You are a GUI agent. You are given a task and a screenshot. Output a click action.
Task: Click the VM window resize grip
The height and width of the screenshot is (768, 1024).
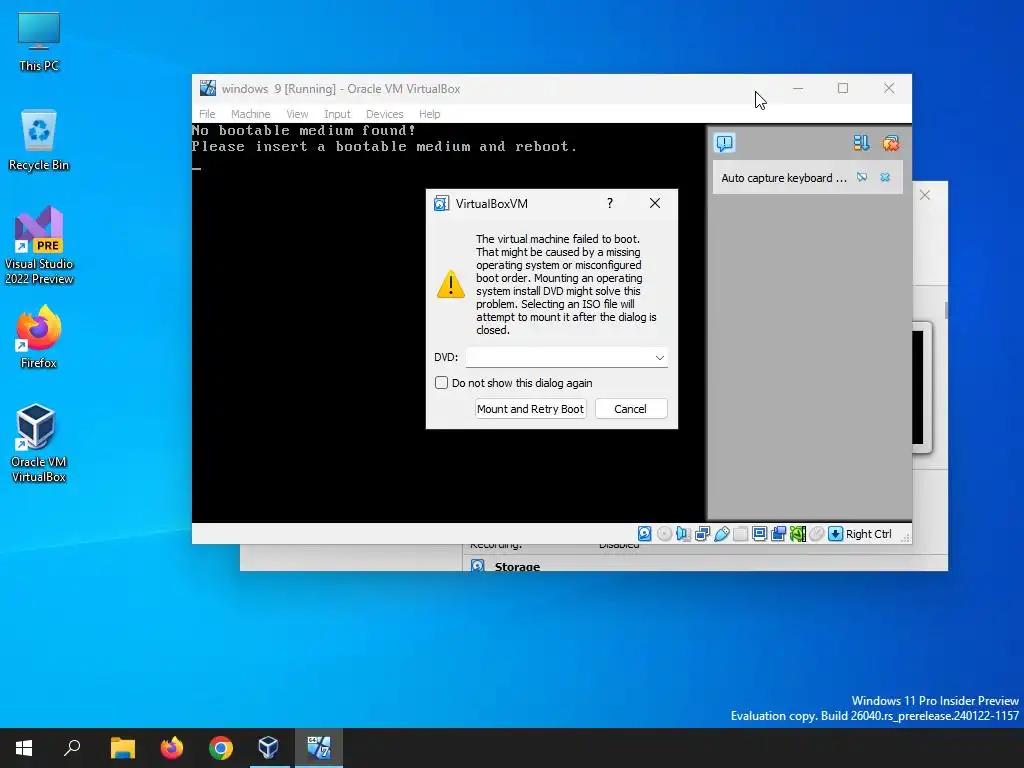pos(905,537)
